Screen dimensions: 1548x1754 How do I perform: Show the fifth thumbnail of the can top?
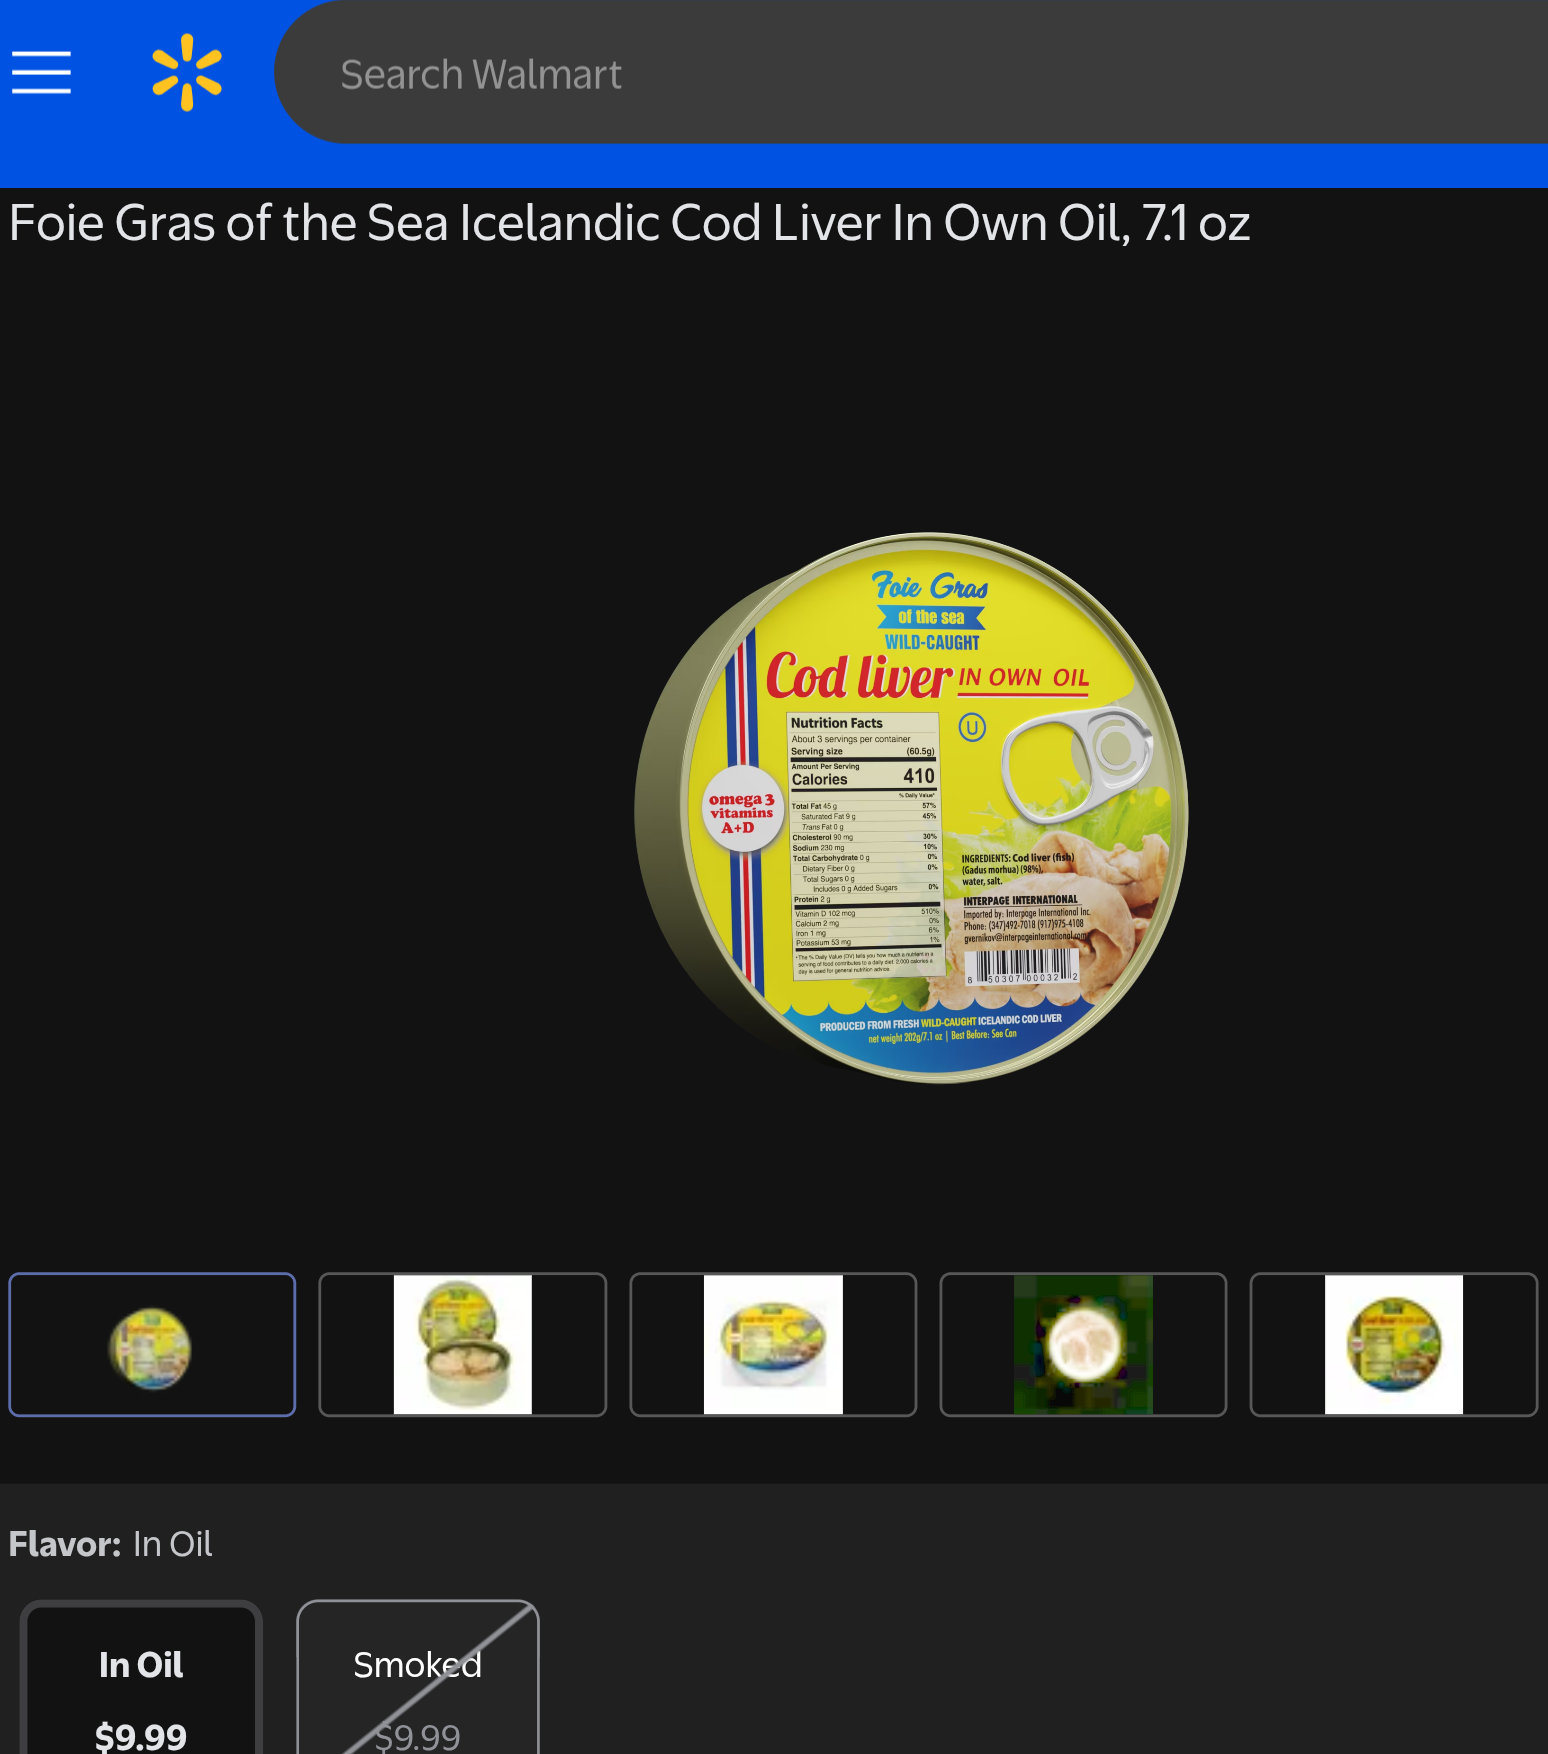pyautogui.click(x=1394, y=1344)
